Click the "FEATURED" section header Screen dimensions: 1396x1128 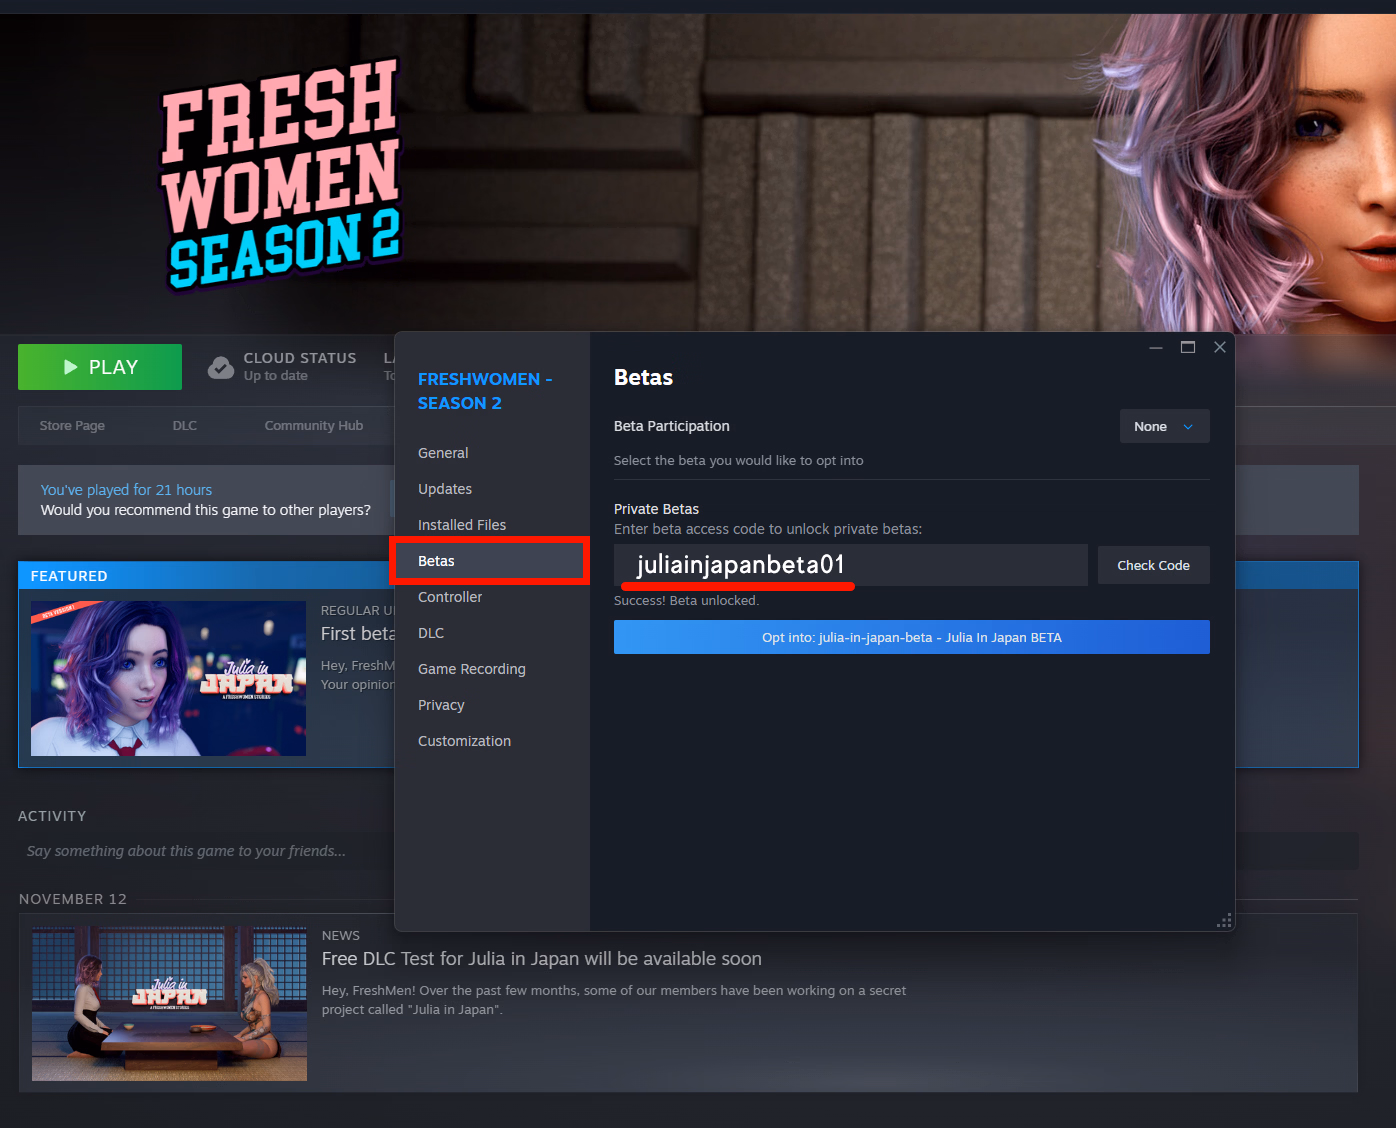coord(69,576)
